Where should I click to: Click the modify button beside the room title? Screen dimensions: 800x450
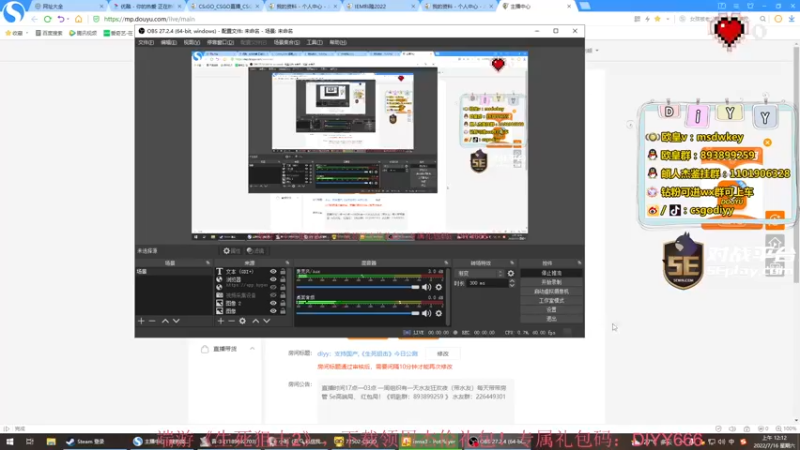click(x=442, y=354)
